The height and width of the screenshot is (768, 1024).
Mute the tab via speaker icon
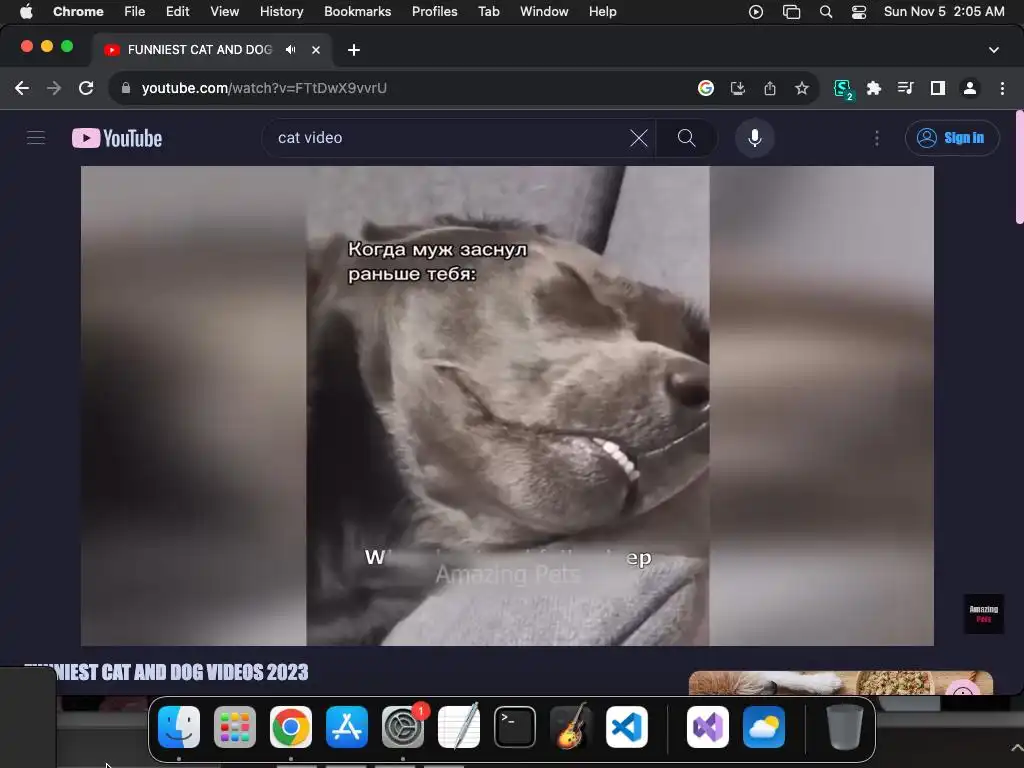click(291, 50)
